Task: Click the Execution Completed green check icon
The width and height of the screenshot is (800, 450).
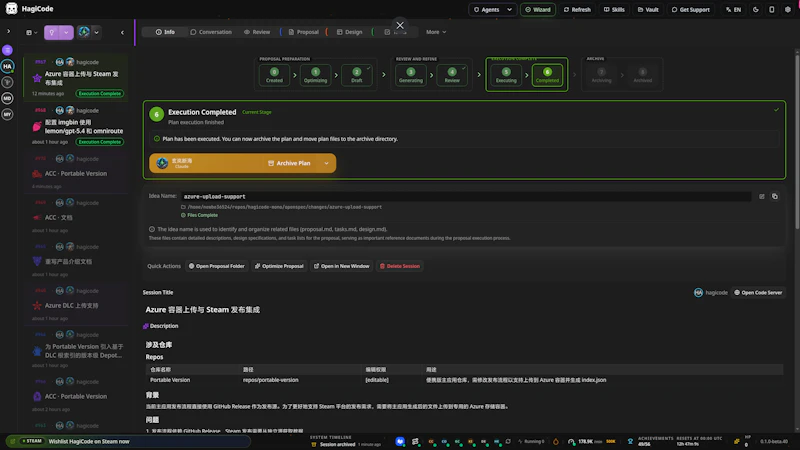Action: (x=776, y=110)
